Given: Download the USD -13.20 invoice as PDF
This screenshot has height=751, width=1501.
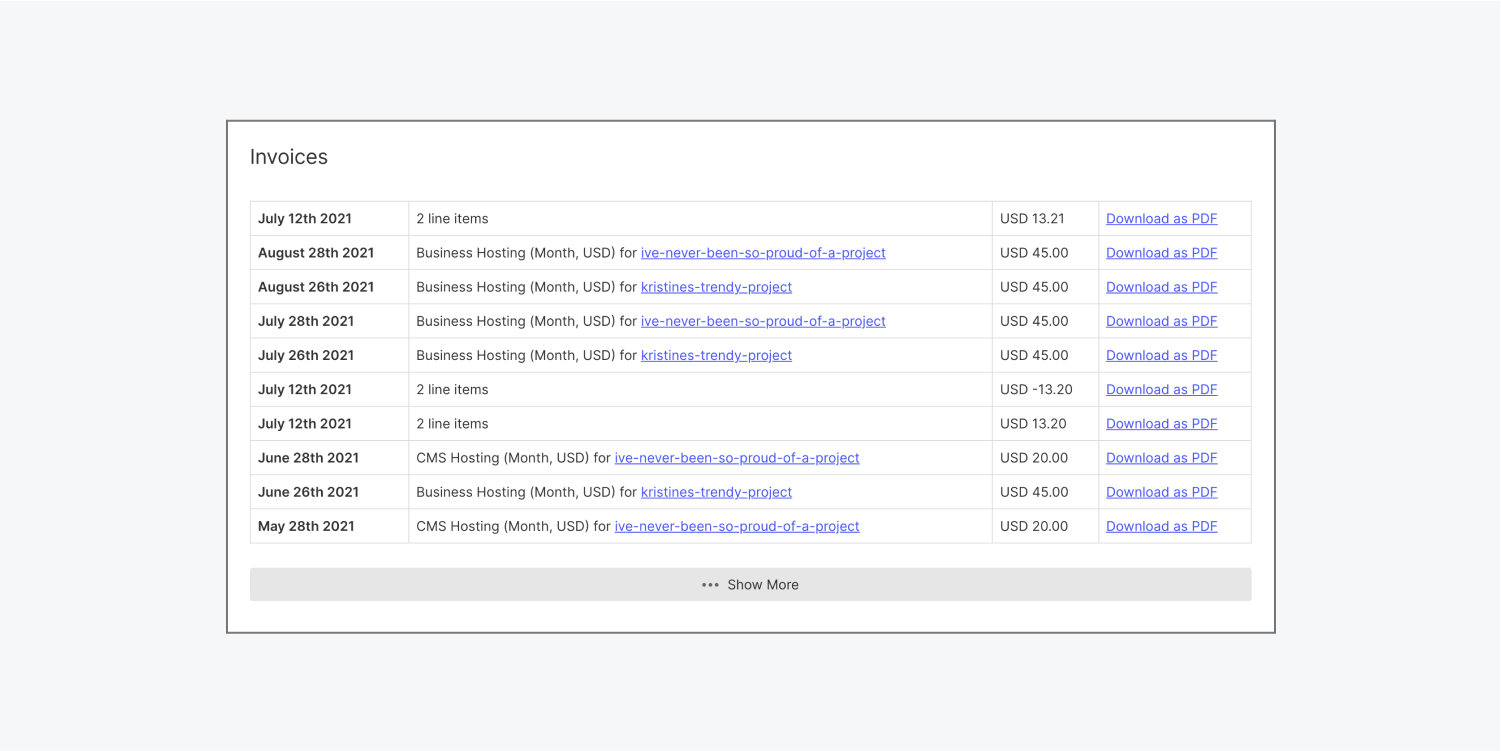Looking at the screenshot, I should click(x=1161, y=389).
